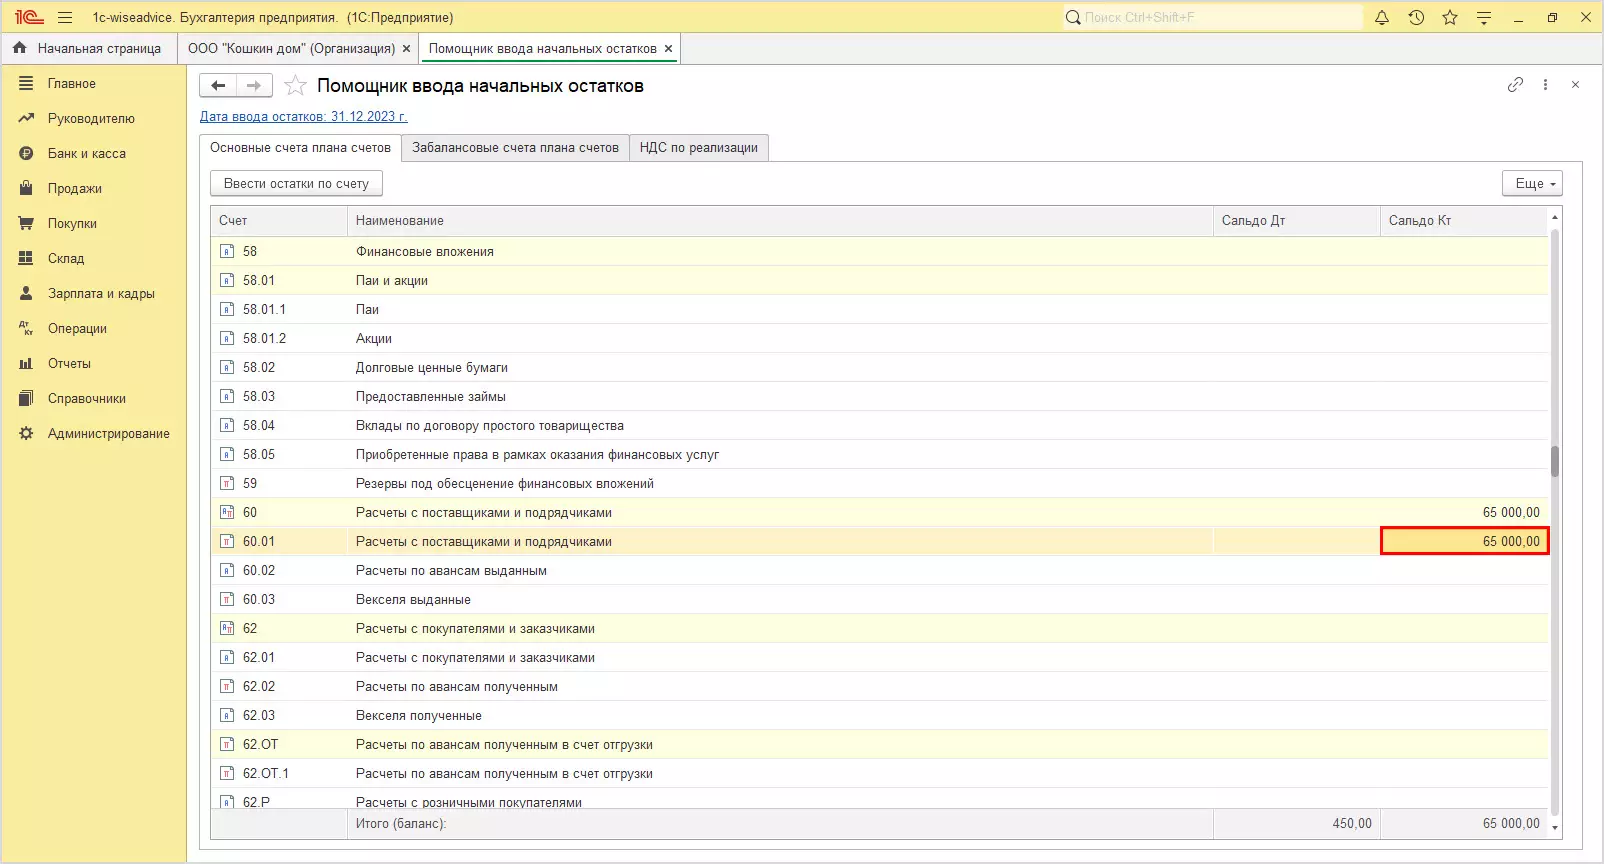Open the Дата ввода остатков link
Viewport: 1604px width, 864px height.
pos(303,116)
